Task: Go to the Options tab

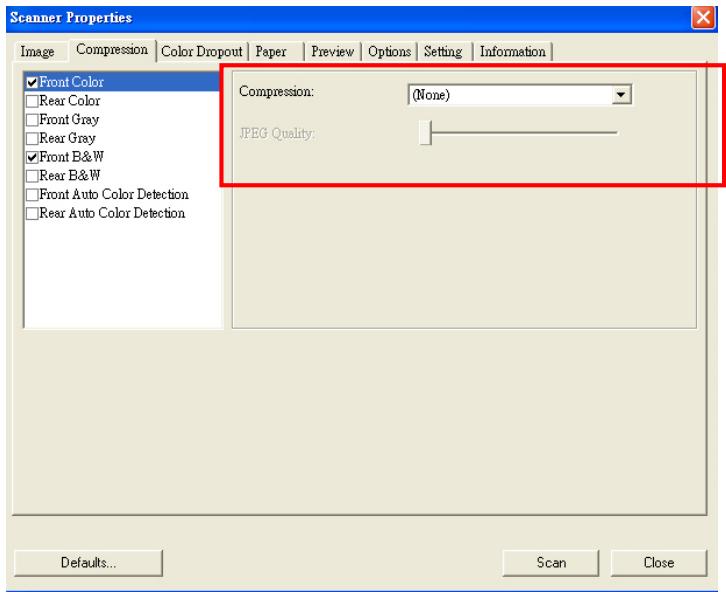Action: (x=390, y=52)
